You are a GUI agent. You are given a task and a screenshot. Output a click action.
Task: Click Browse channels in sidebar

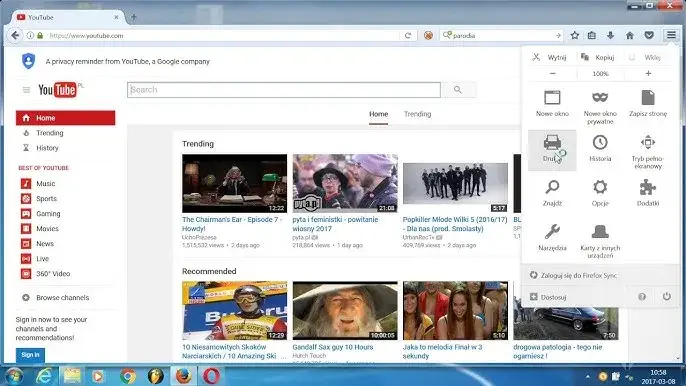coord(56,298)
